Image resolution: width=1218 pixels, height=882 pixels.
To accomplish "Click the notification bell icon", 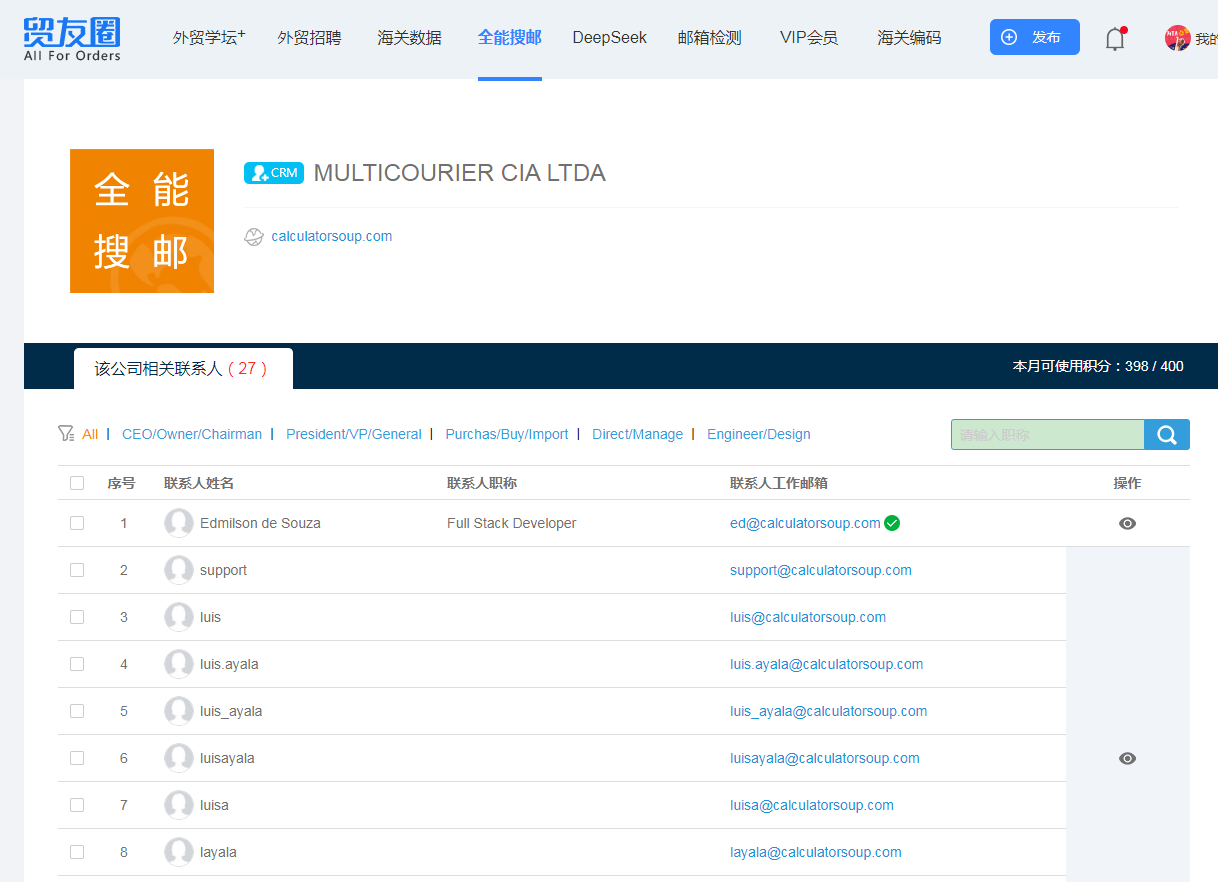I will pos(1115,39).
